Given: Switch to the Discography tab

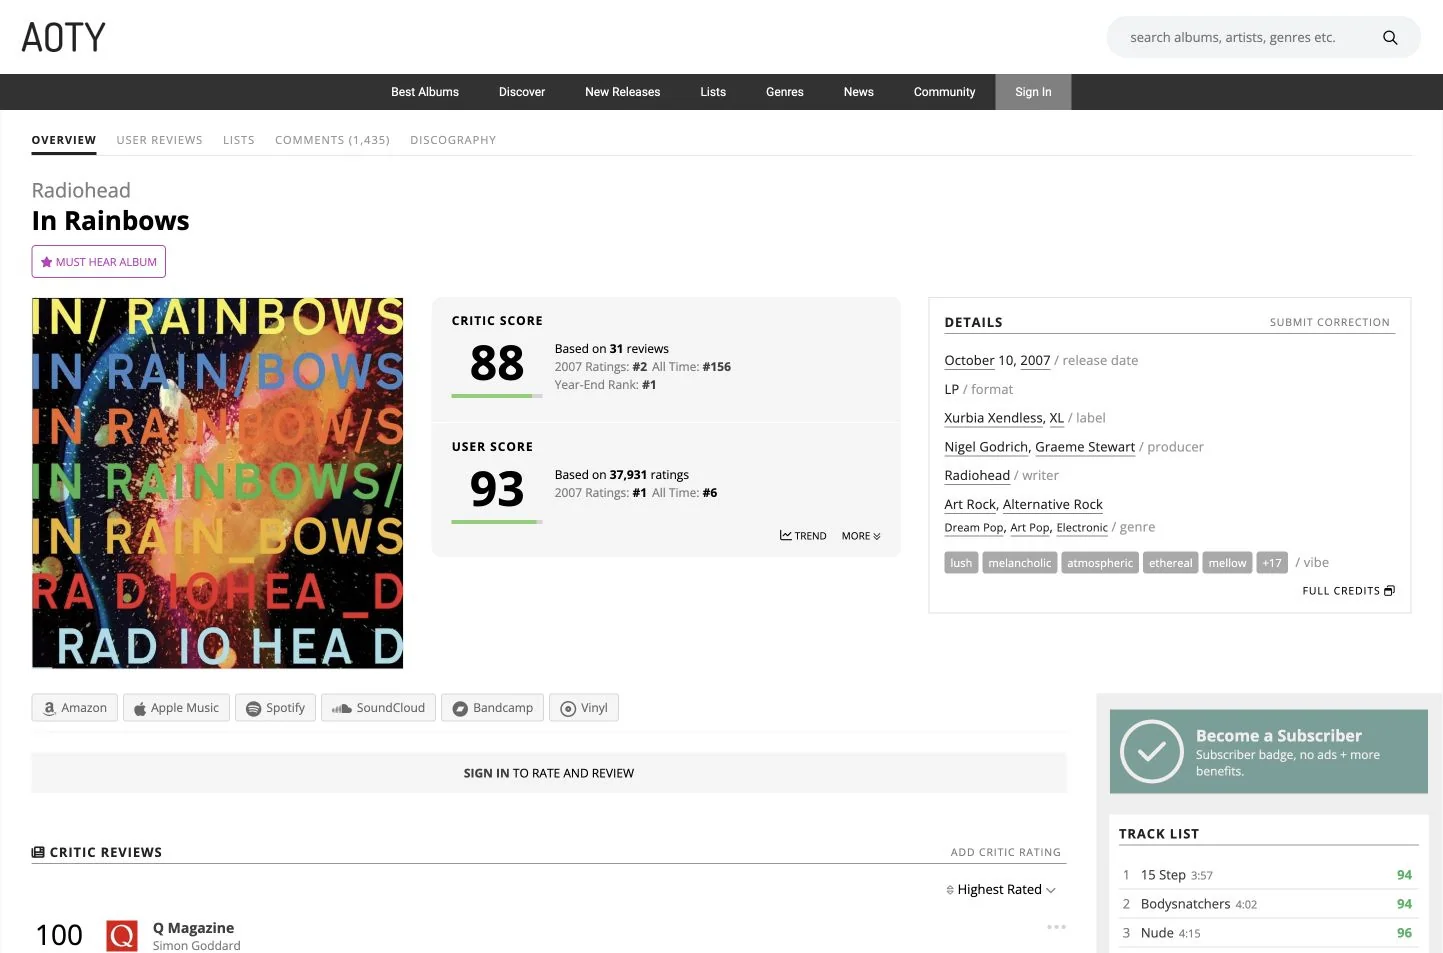Looking at the screenshot, I should pos(453,140).
